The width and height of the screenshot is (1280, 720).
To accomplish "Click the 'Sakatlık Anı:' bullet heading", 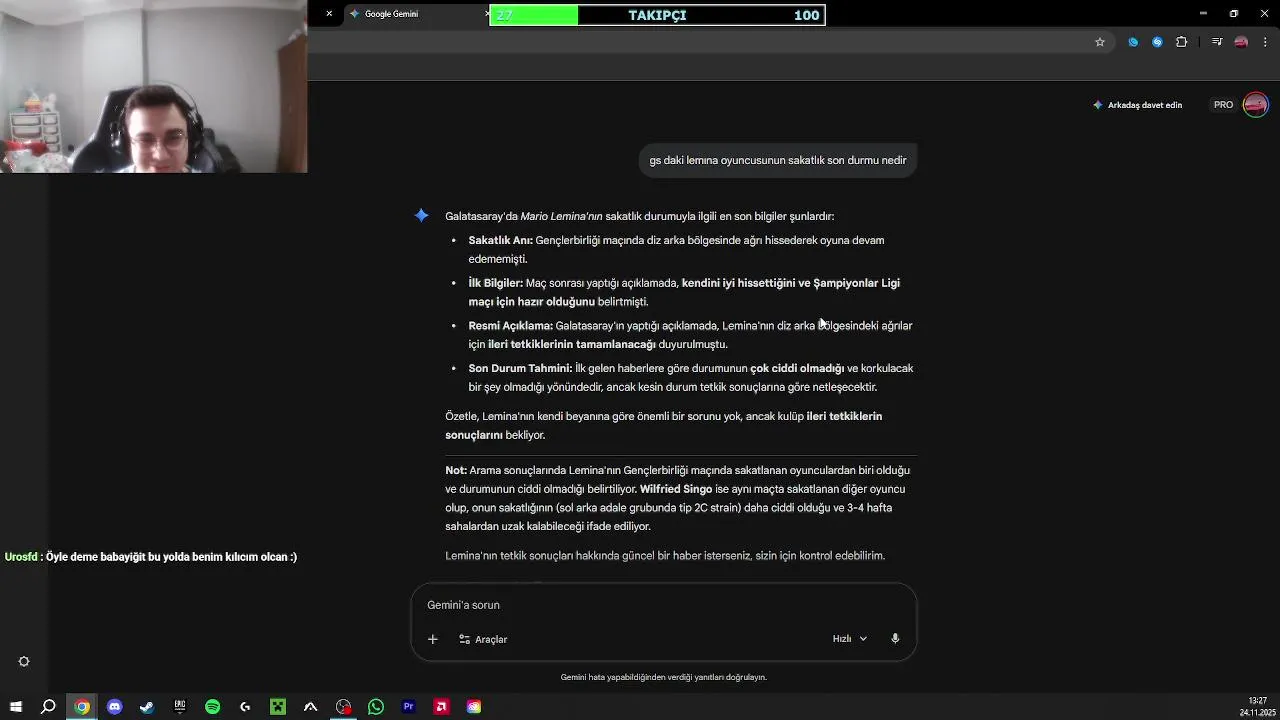I will 500,241.
